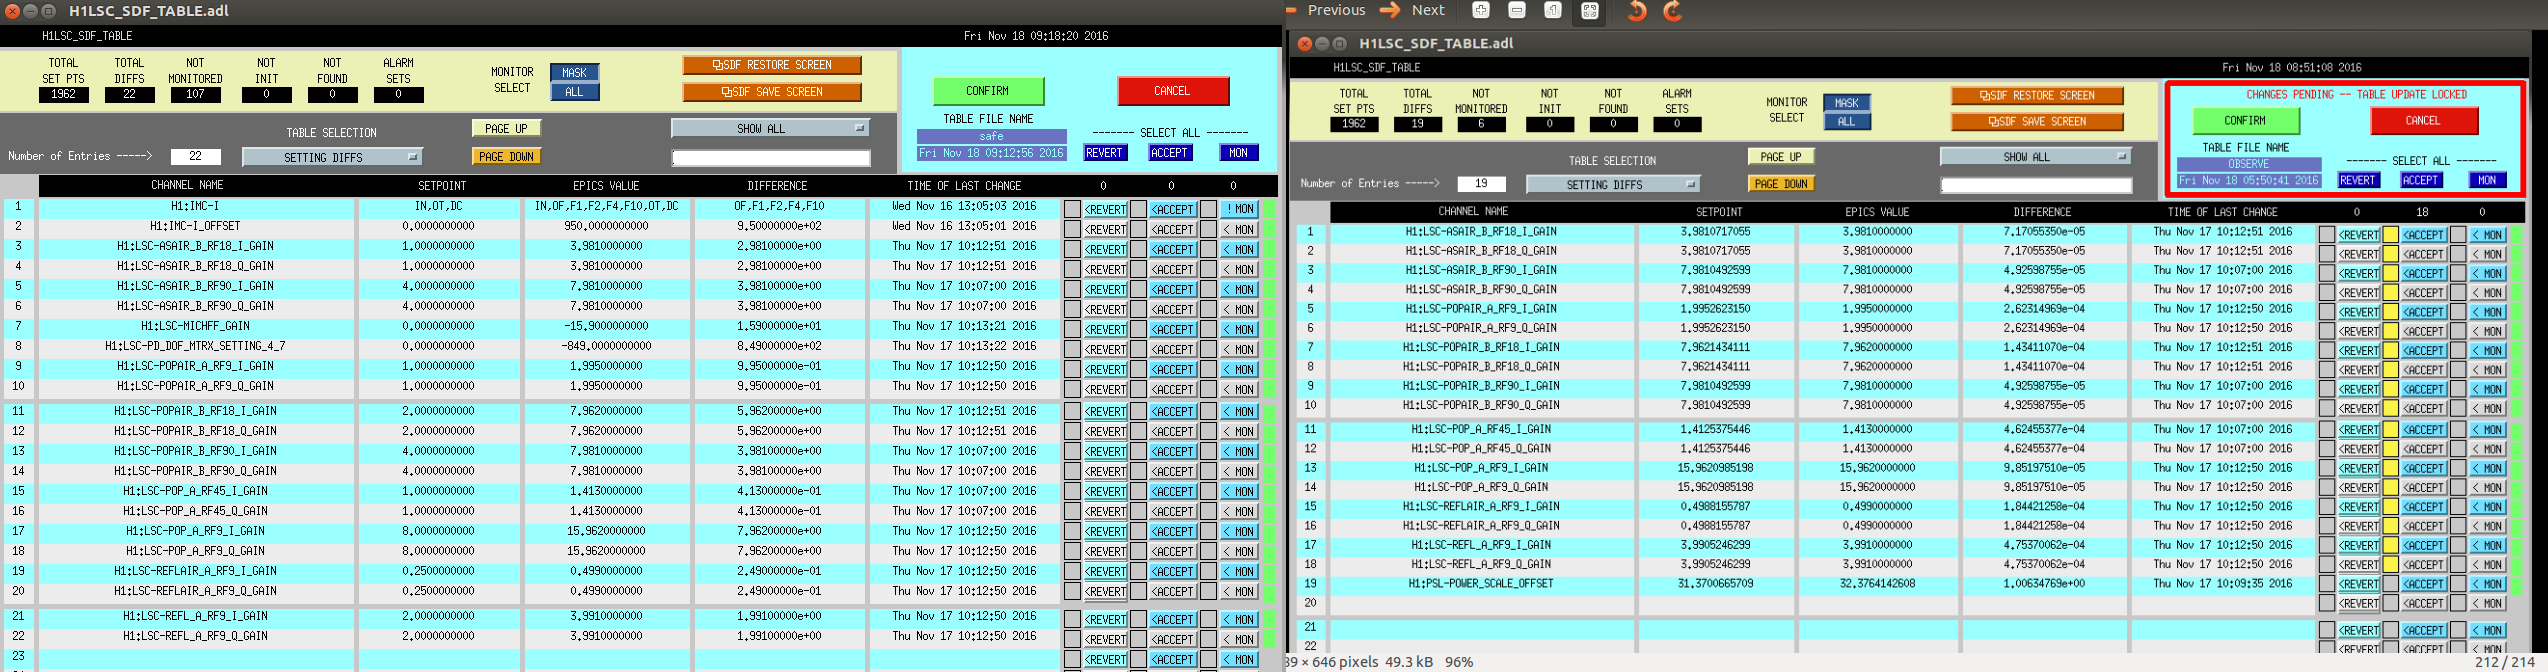Click the OBSERVE table file name
Screen dimensions: 2548x672
(x=2249, y=164)
